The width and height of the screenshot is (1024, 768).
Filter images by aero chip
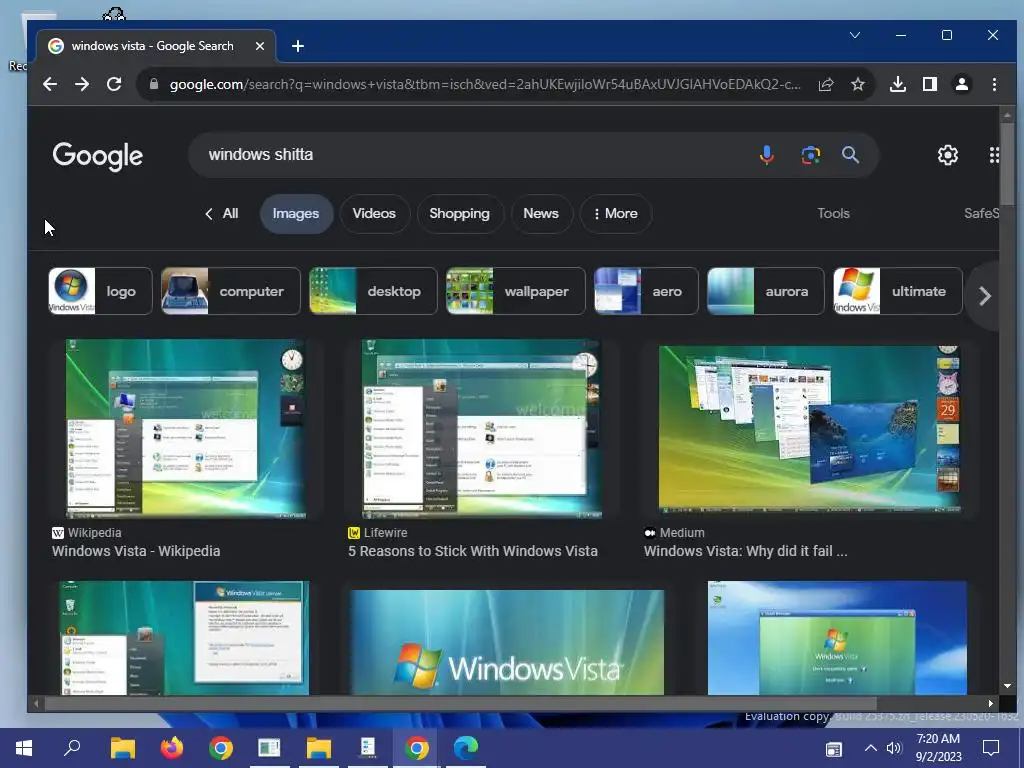[x=646, y=291]
